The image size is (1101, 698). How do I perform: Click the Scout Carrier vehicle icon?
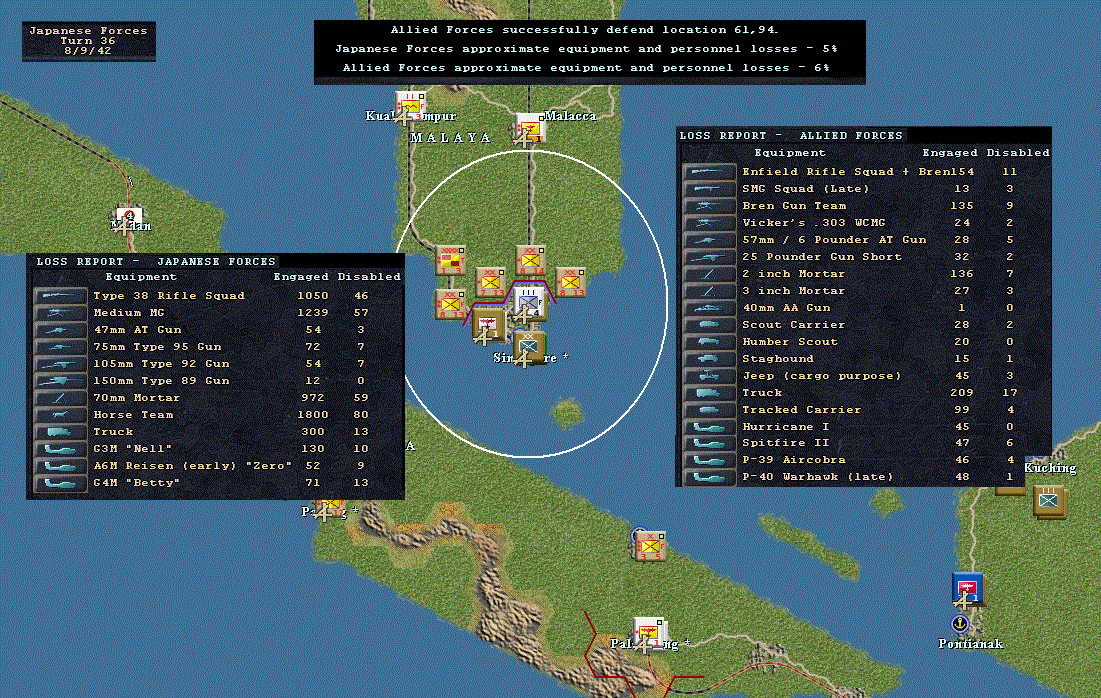click(x=709, y=324)
